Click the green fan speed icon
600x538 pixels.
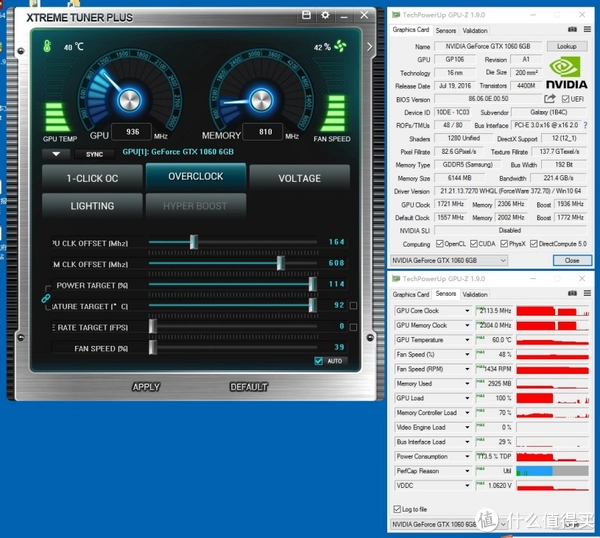point(340,46)
